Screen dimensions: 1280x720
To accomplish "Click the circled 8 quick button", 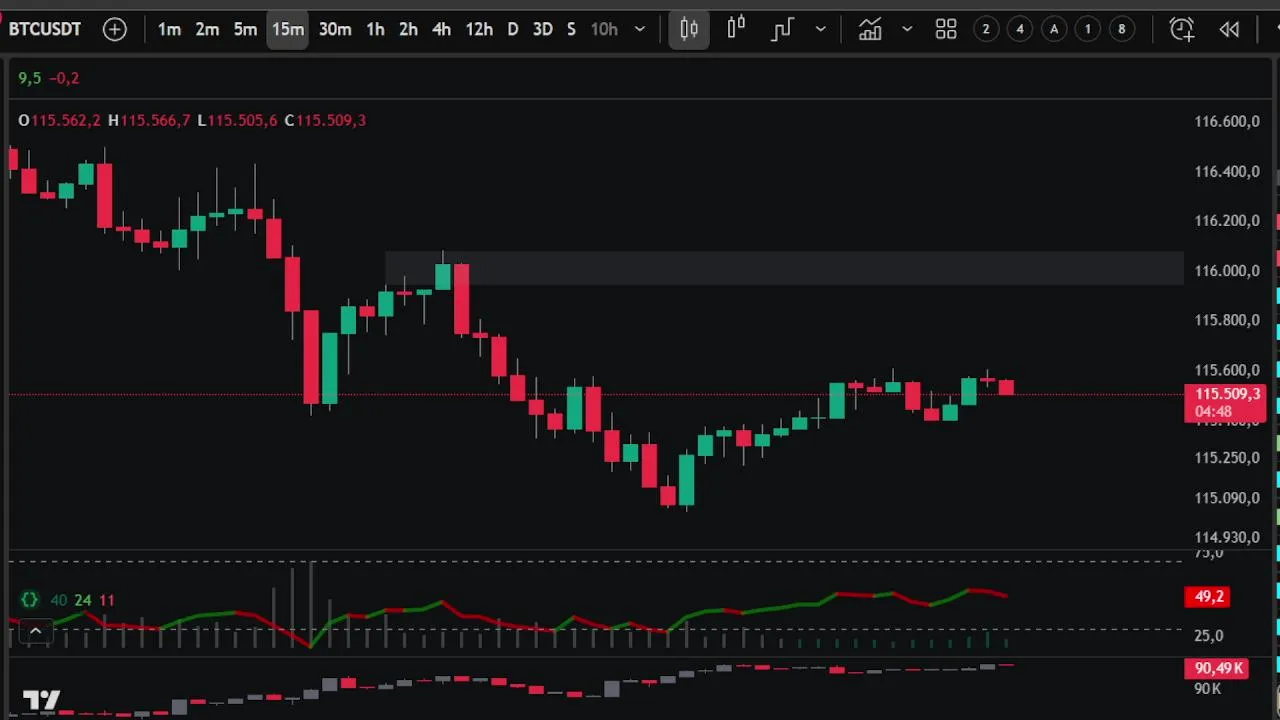I will click(1122, 29).
